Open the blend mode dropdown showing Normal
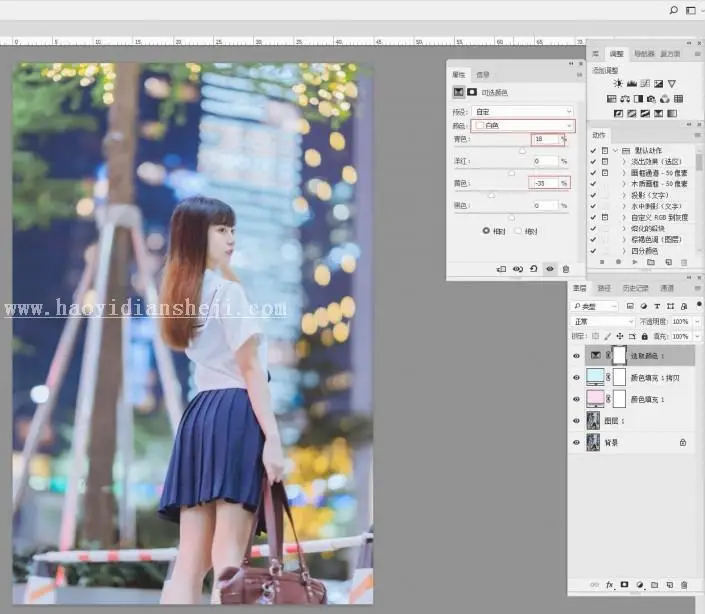The image size is (705, 614). coord(603,321)
